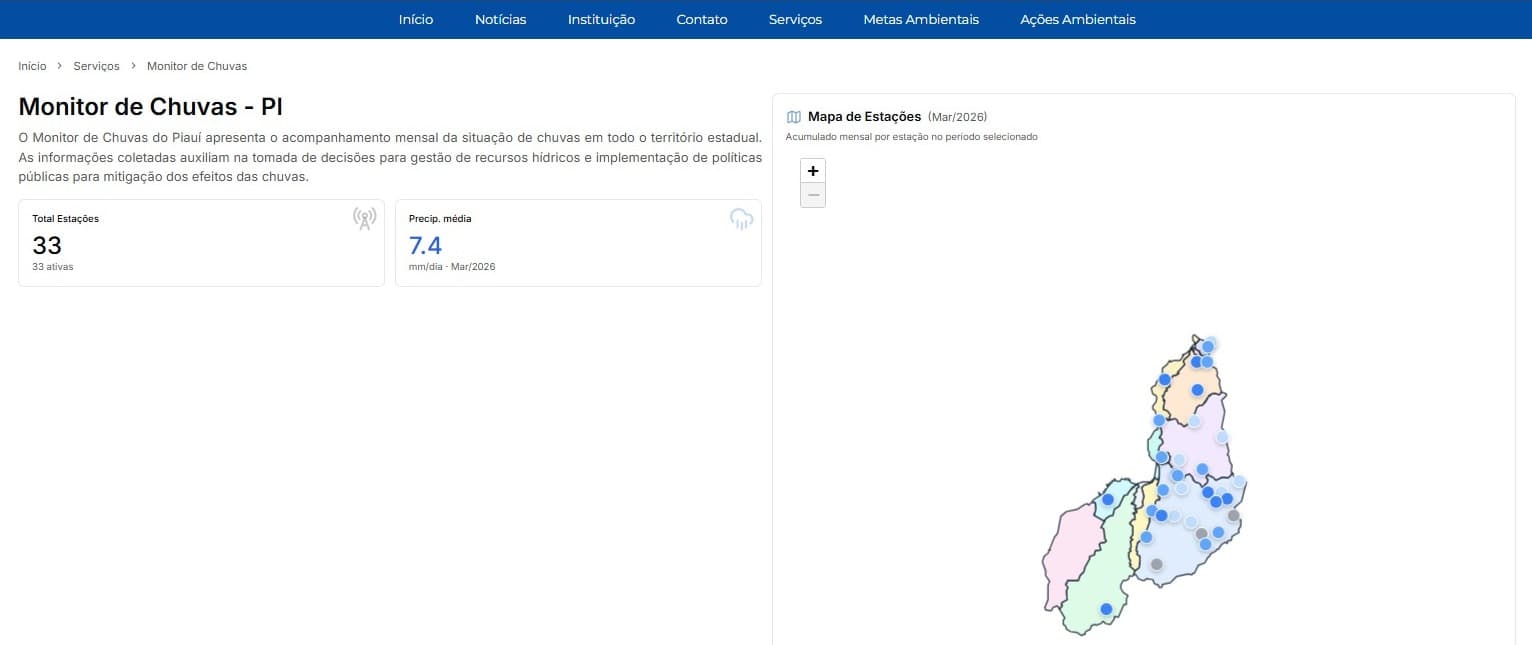The height and width of the screenshot is (645, 1532).
Task: Click the antenna icon on Total Estações card
Action: (363, 218)
